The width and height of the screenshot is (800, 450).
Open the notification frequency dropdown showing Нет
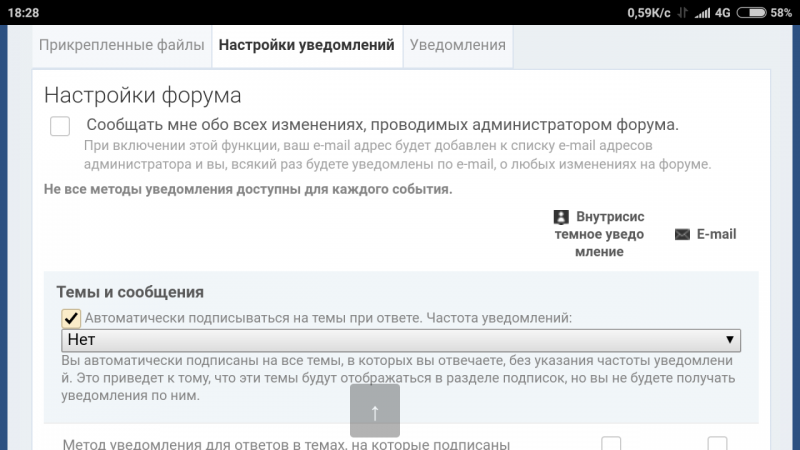point(401,340)
